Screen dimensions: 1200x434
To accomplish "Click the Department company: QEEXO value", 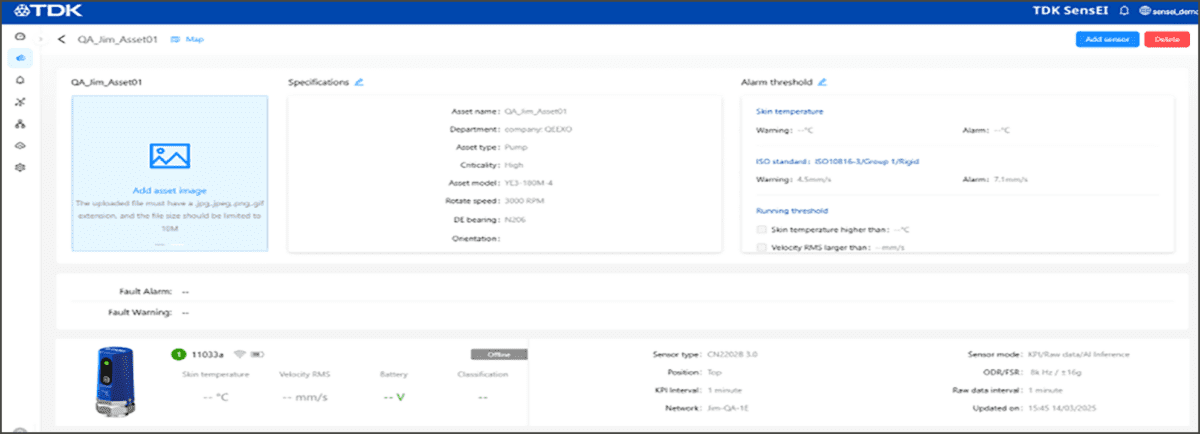I will (539, 129).
